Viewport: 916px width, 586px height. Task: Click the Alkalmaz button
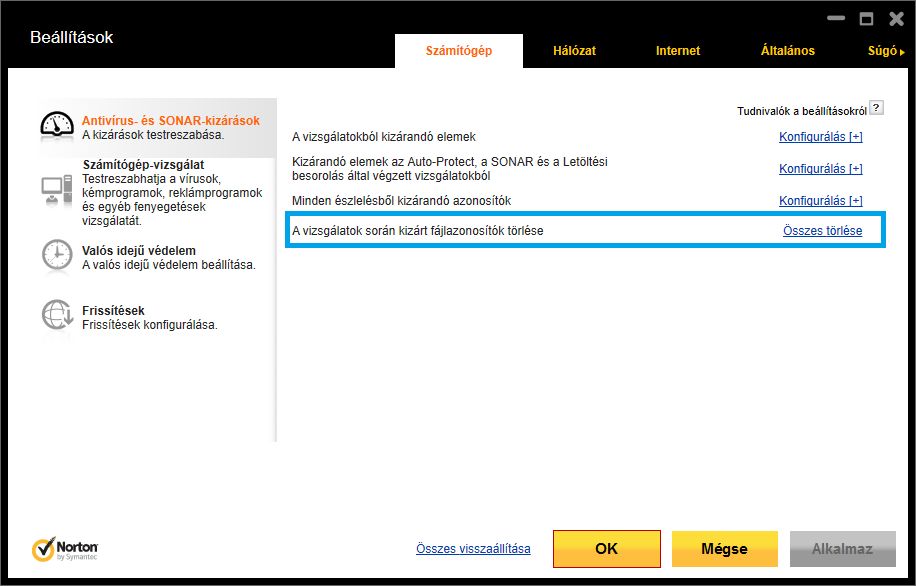(842, 549)
